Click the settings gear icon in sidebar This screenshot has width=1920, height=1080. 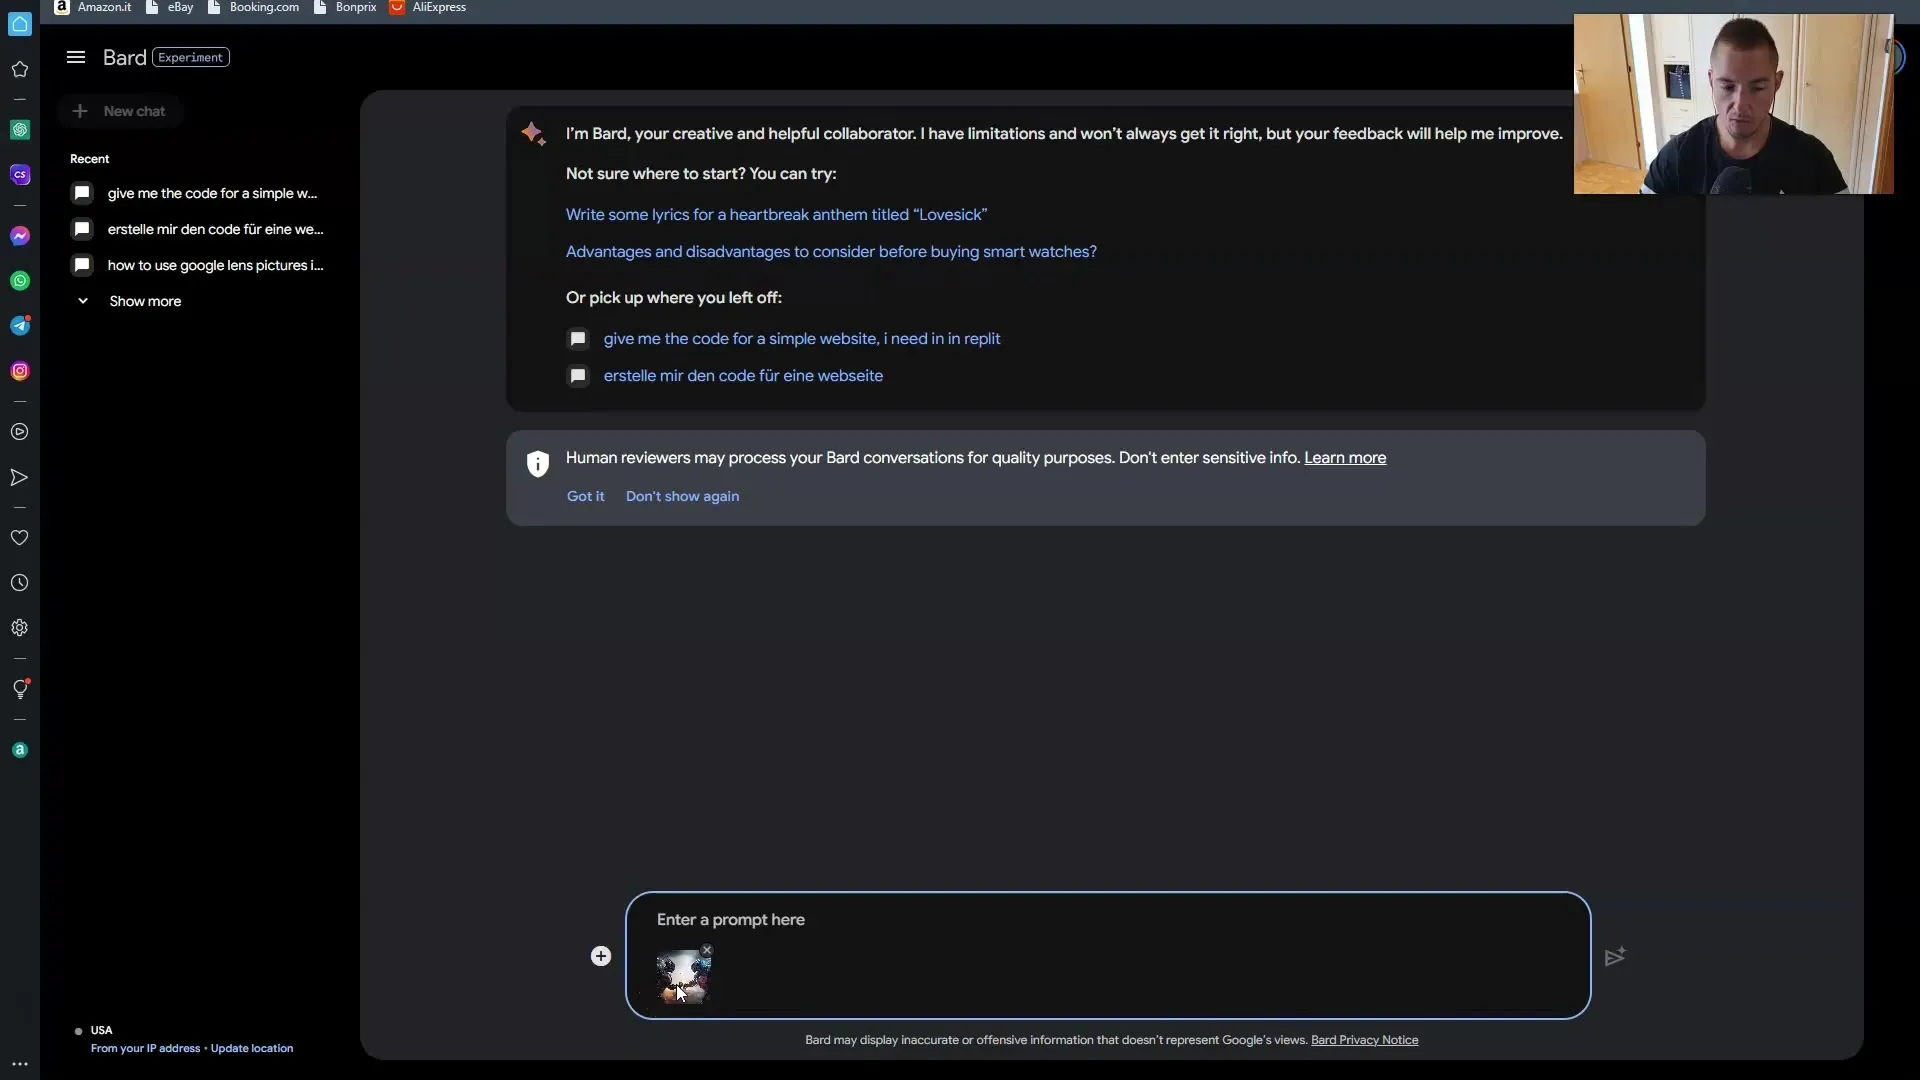[x=20, y=626]
